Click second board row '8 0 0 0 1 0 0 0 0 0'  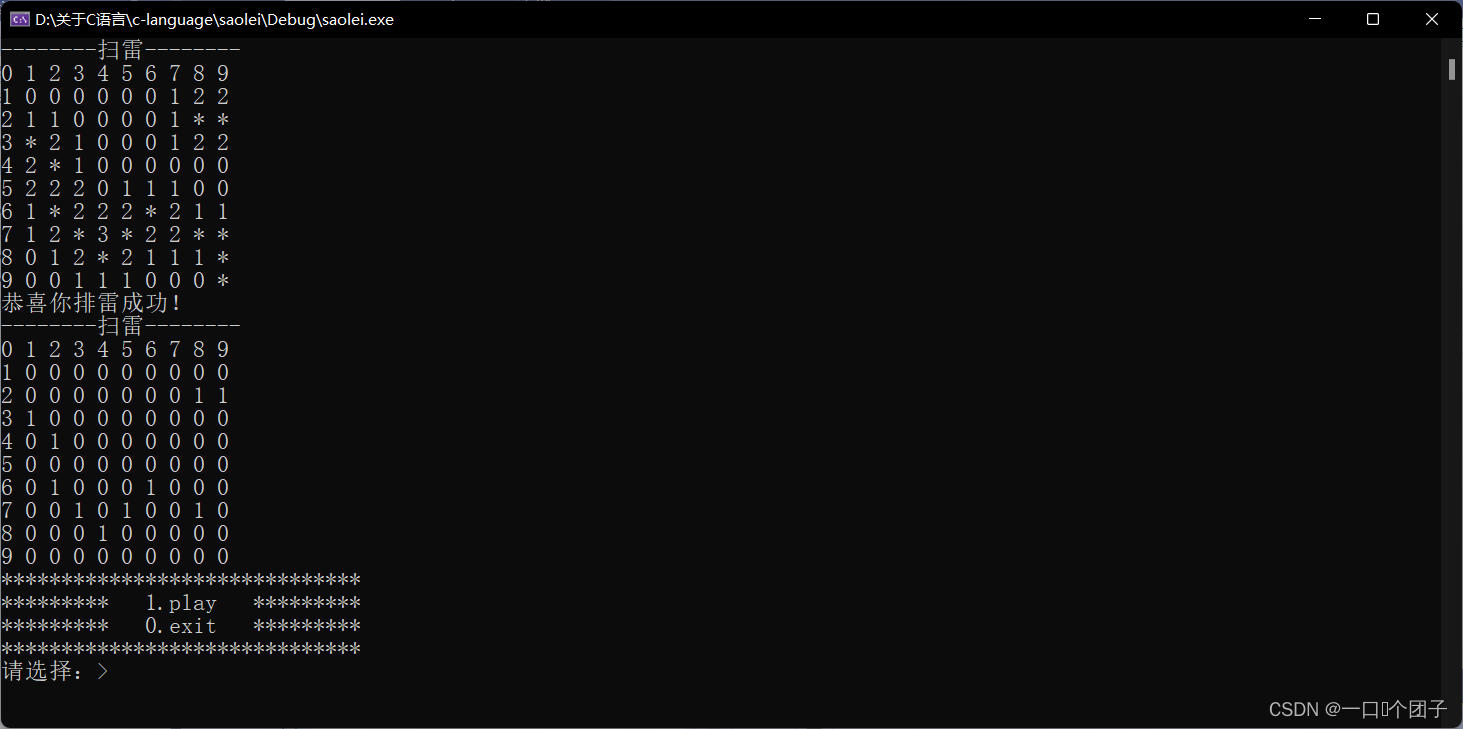116,534
